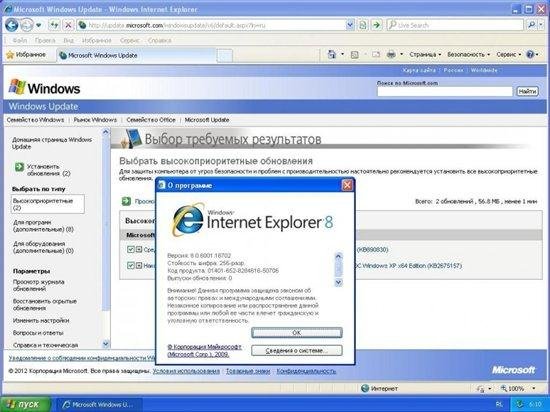Open the search provider dropdown arrow
550x412 pixels.
(542, 25)
